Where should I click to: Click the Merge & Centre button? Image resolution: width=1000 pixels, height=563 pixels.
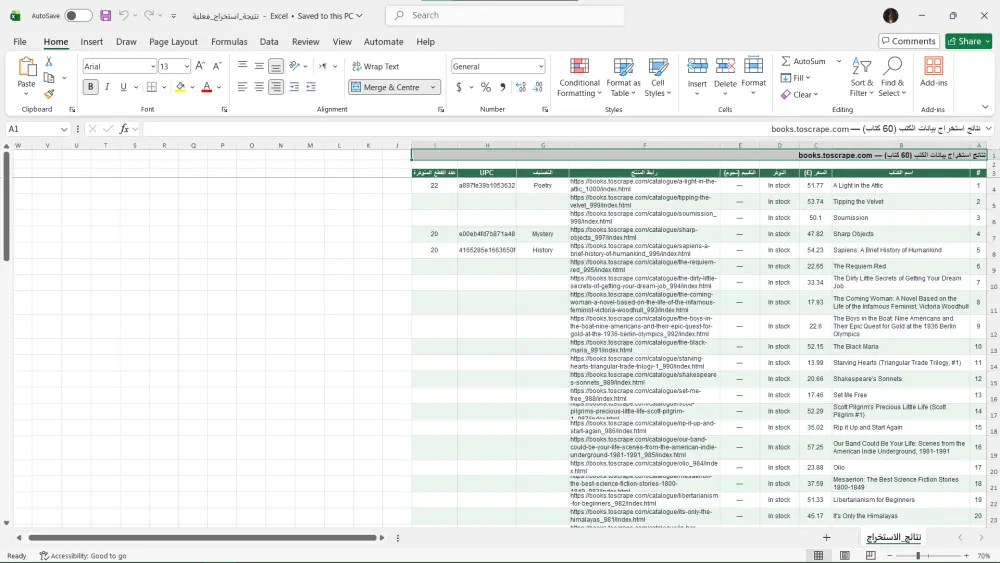[387, 87]
